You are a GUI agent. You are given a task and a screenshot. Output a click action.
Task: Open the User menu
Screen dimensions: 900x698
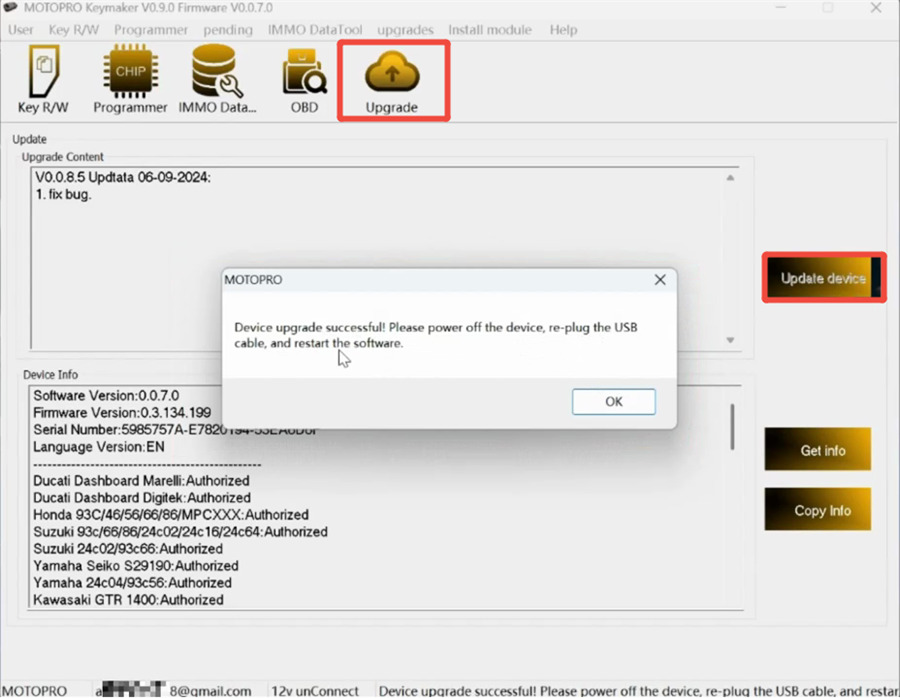pos(21,30)
